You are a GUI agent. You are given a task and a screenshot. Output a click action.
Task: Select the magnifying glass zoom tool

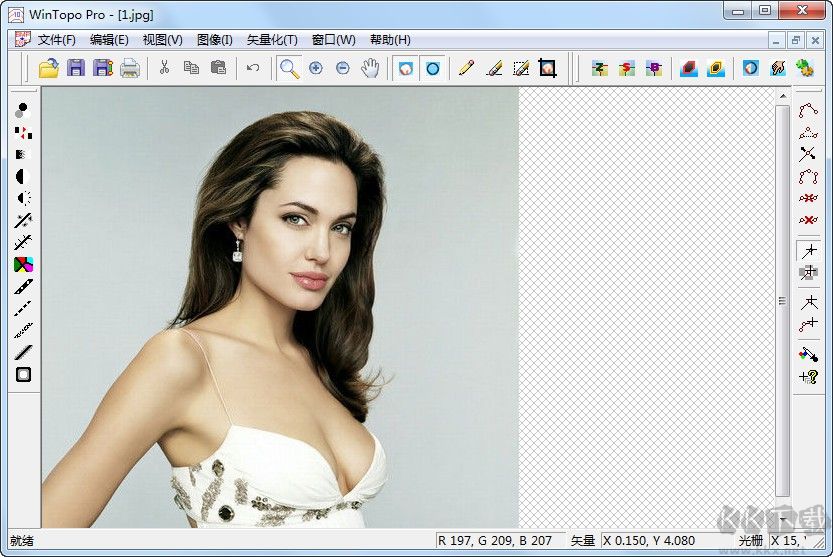pyautogui.click(x=290, y=68)
